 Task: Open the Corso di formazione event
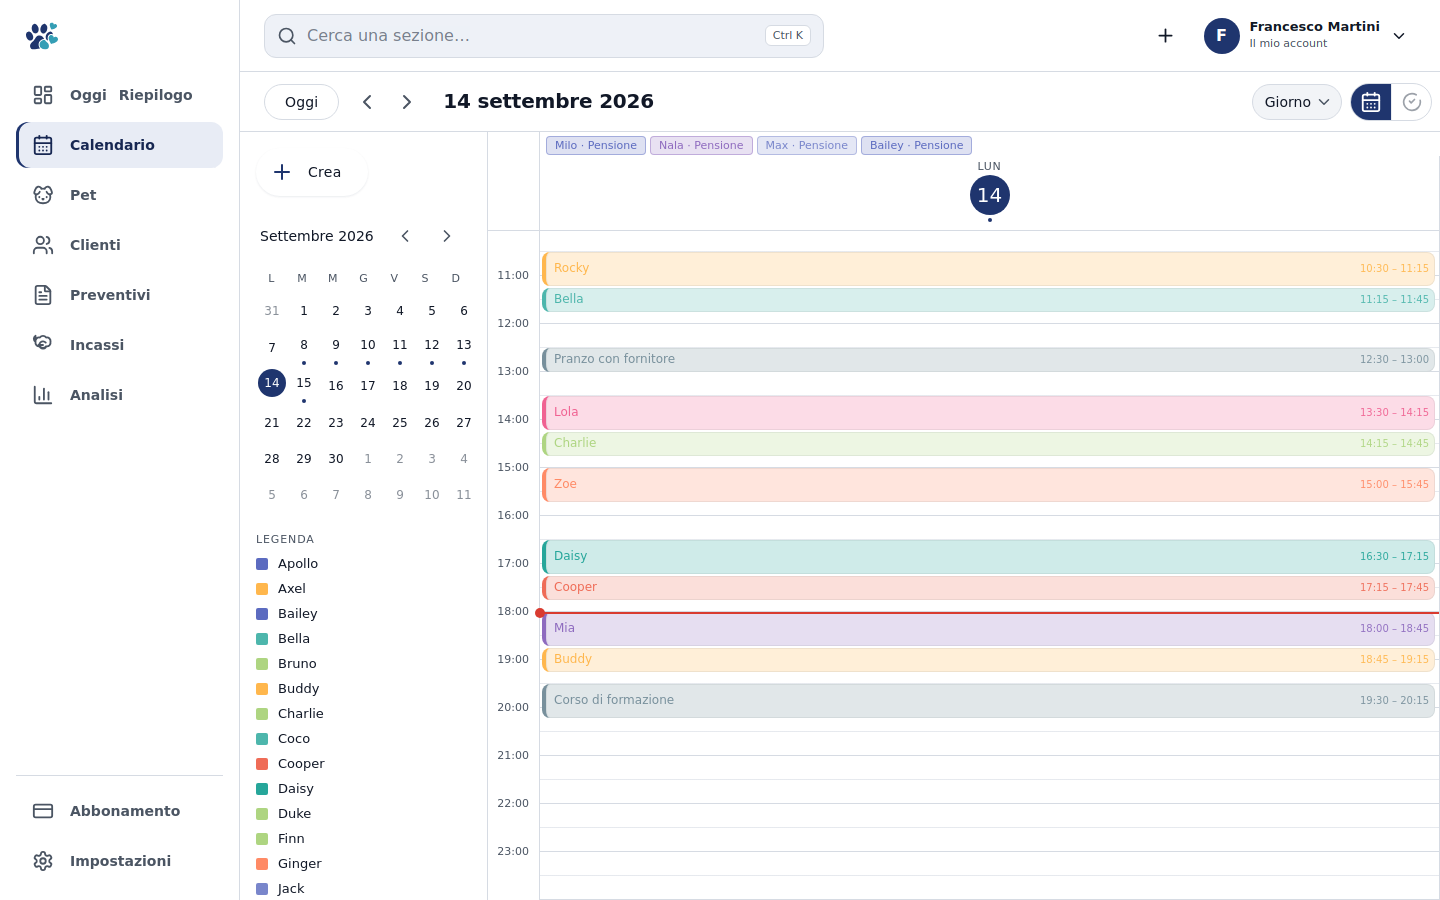[x=988, y=701]
